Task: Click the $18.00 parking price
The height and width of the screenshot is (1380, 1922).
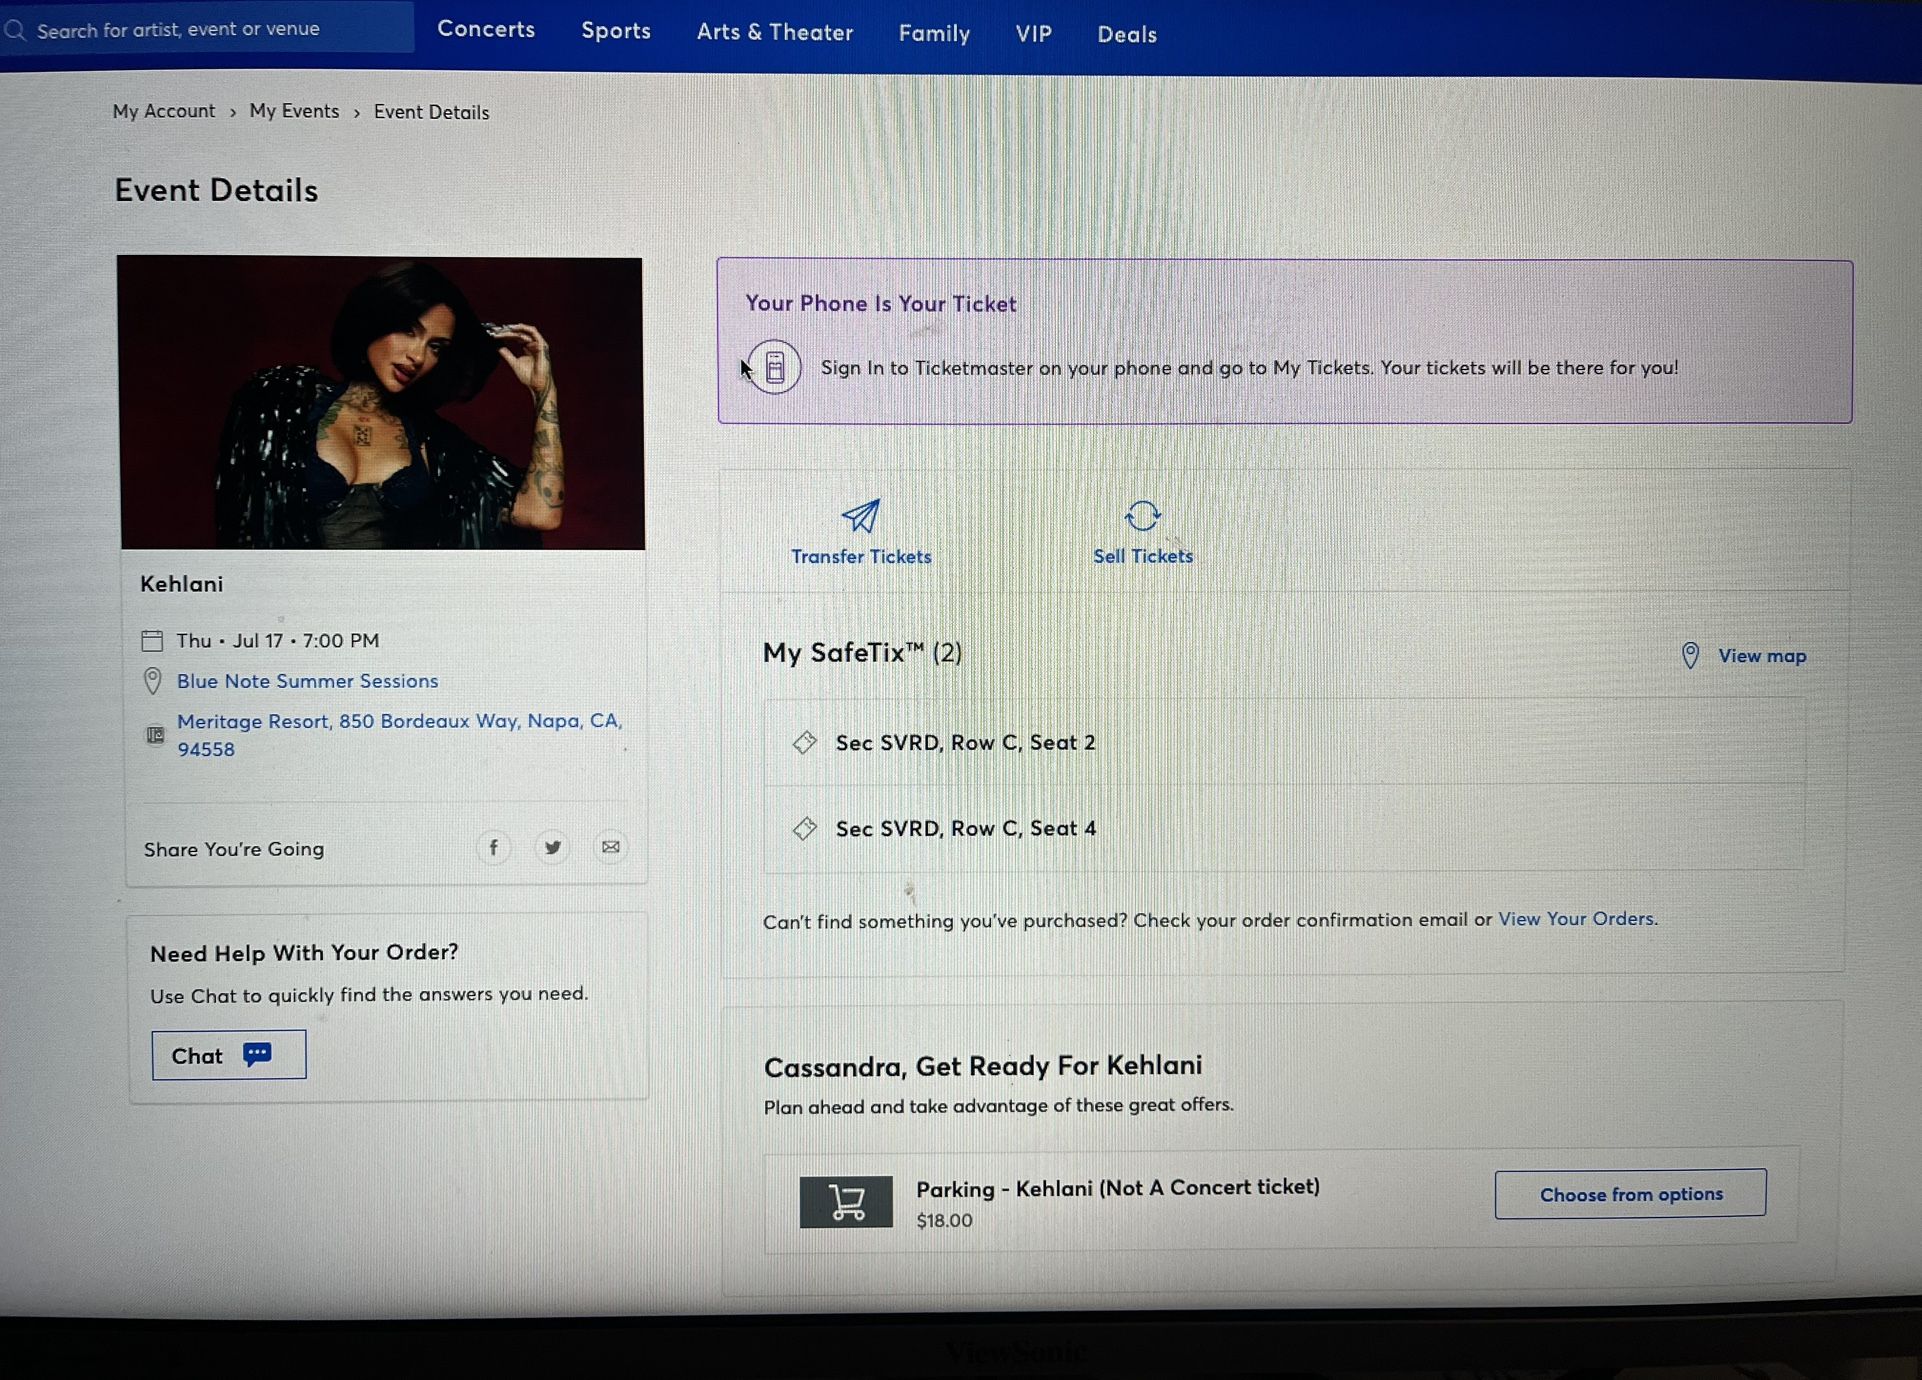Action: [944, 1220]
